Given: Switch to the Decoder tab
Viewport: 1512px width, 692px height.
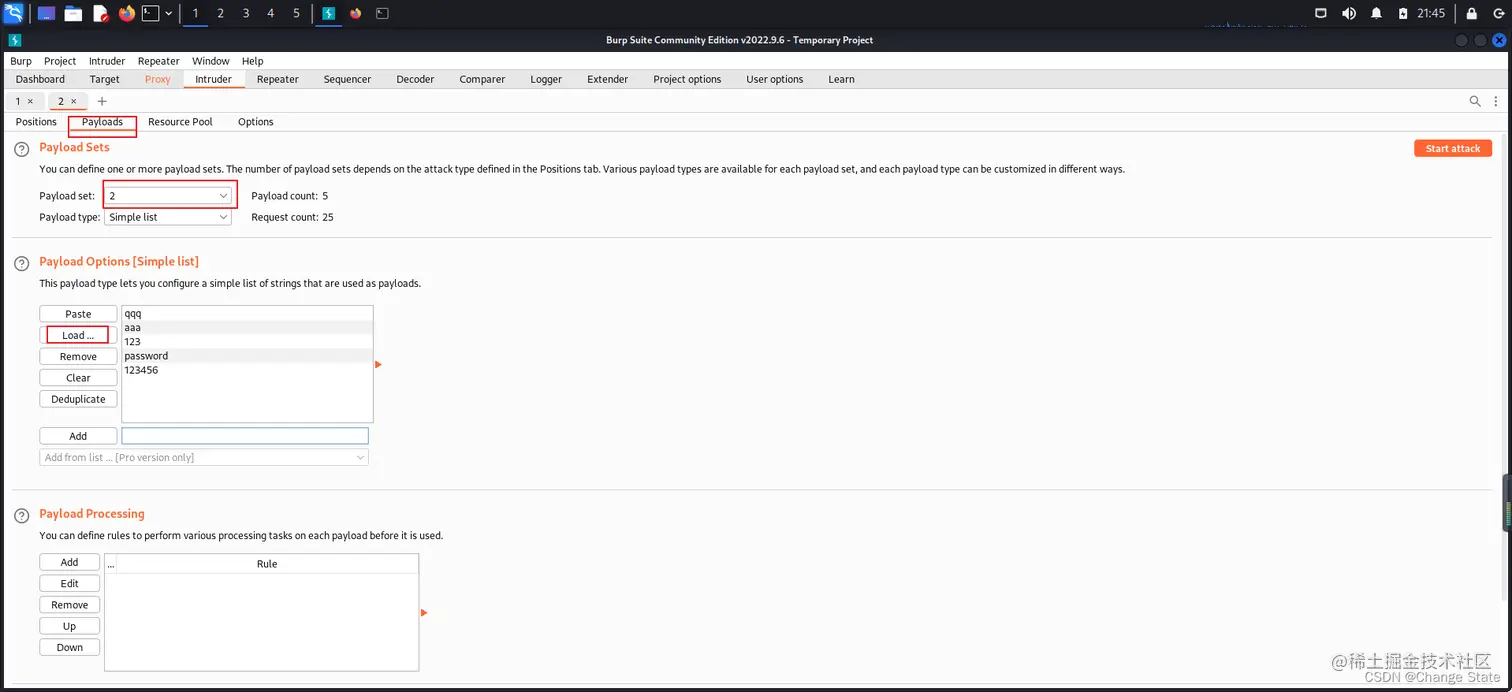Looking at the screenshot, I should click(x=415, y=79).
